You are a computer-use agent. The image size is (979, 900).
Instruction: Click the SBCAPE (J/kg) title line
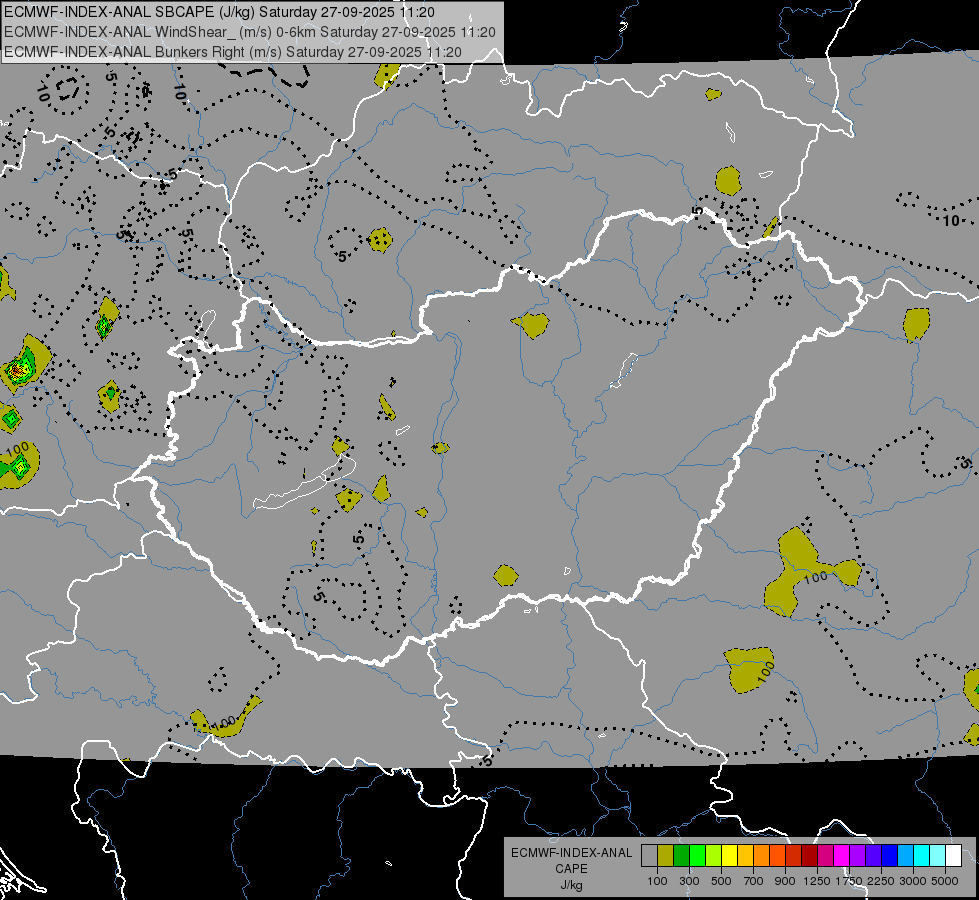[219, 12]
